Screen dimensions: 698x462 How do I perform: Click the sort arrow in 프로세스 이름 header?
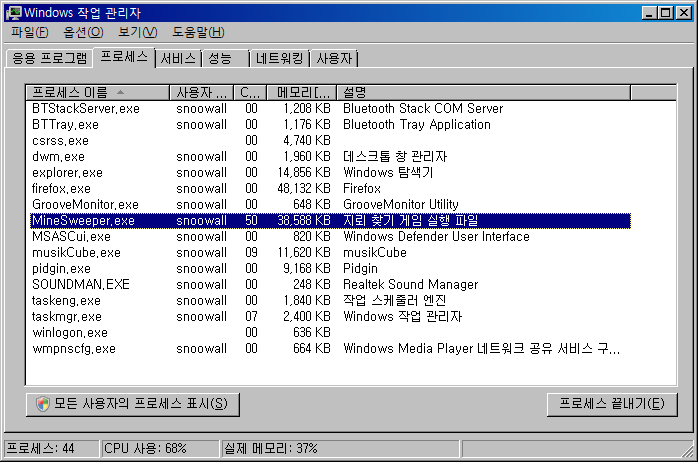[x=120, y=92]
